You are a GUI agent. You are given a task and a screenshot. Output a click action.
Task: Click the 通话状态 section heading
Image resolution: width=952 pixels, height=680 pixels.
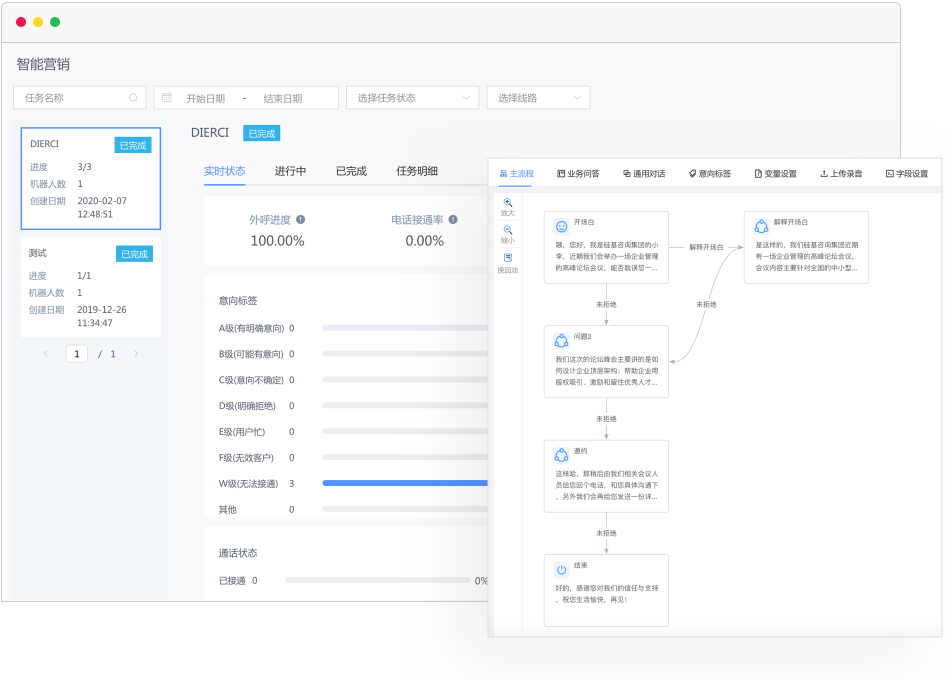point(238,553)
